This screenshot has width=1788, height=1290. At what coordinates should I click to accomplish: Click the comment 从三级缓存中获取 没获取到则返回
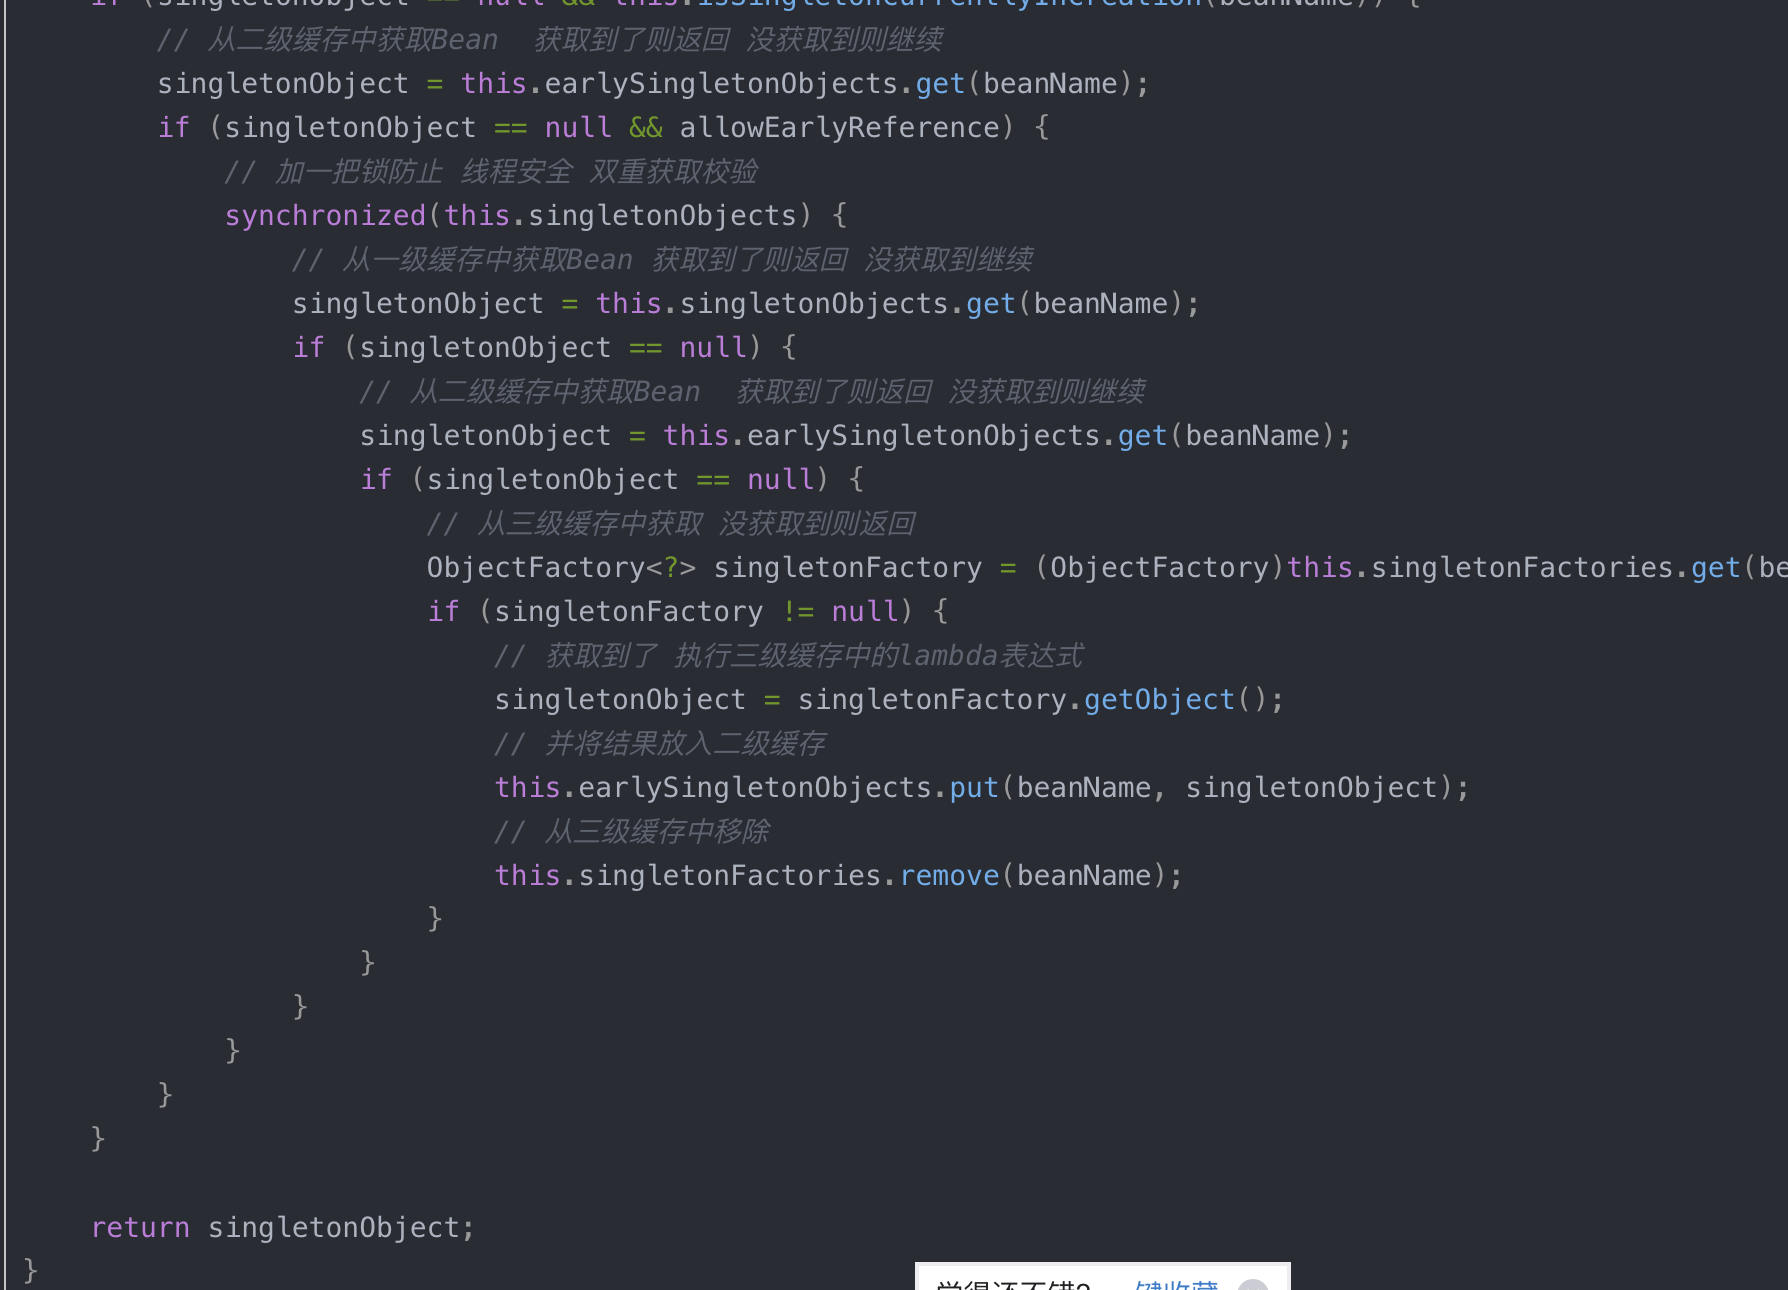(x=671, y=524)
